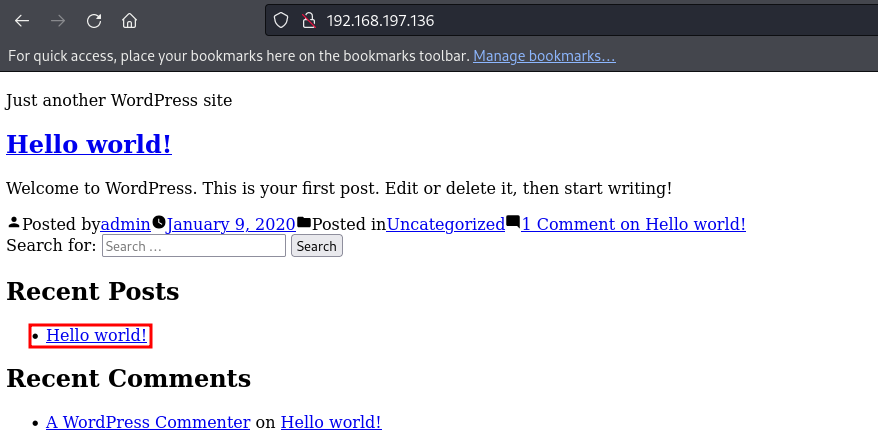Open the browser home page icon
Screen dimensions: 878x448
[129, 21]
